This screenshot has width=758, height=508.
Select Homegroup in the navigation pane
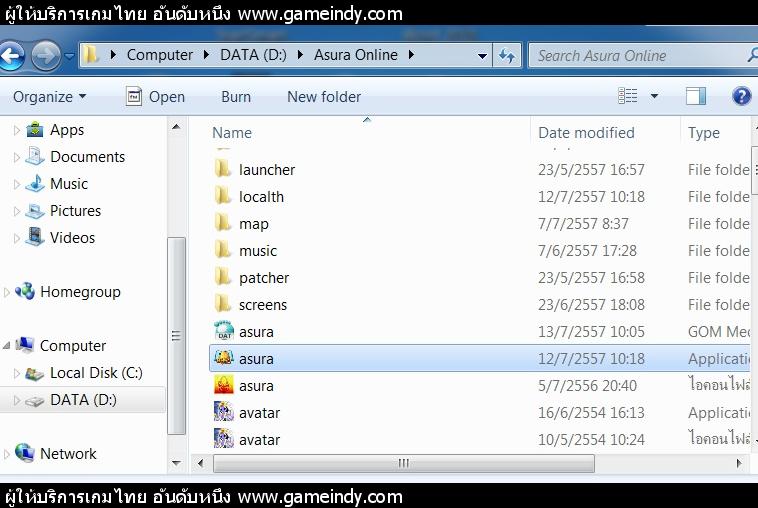click(80, 292)
